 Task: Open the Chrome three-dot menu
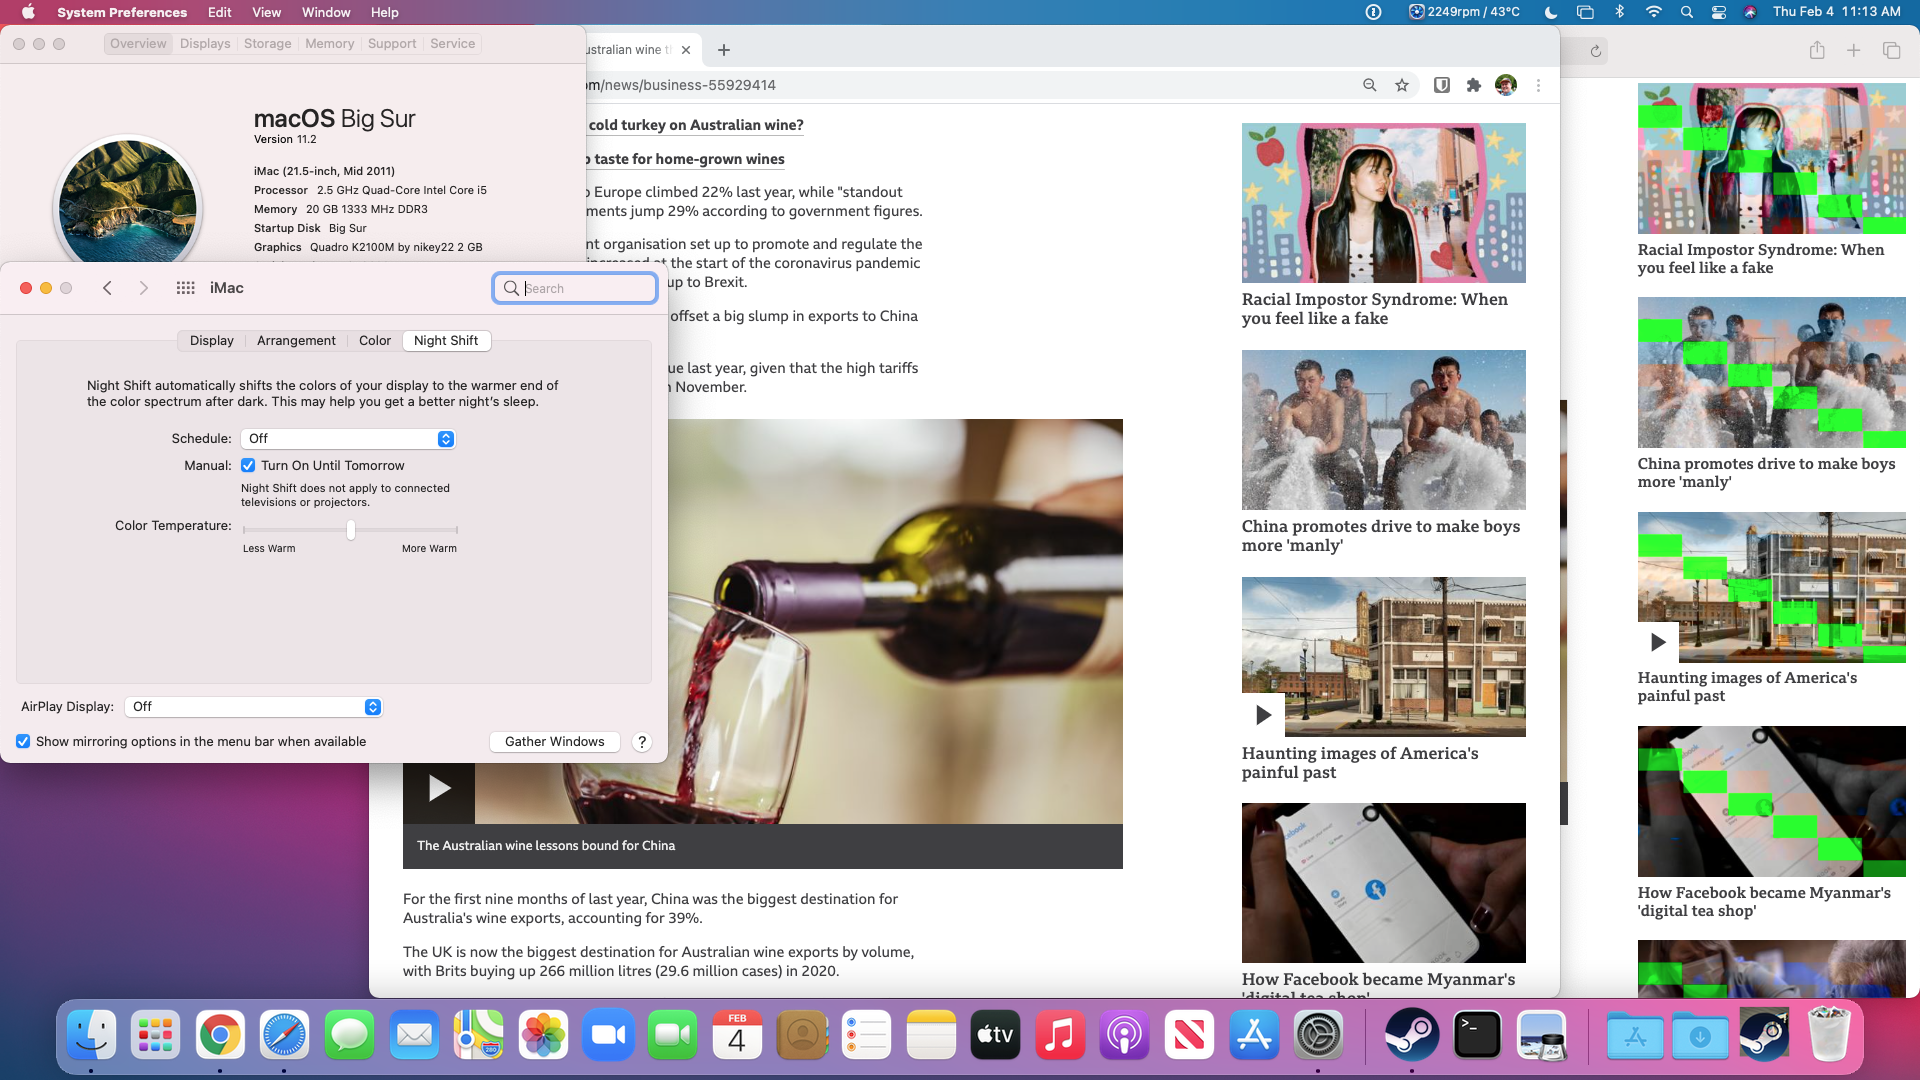1538,85
